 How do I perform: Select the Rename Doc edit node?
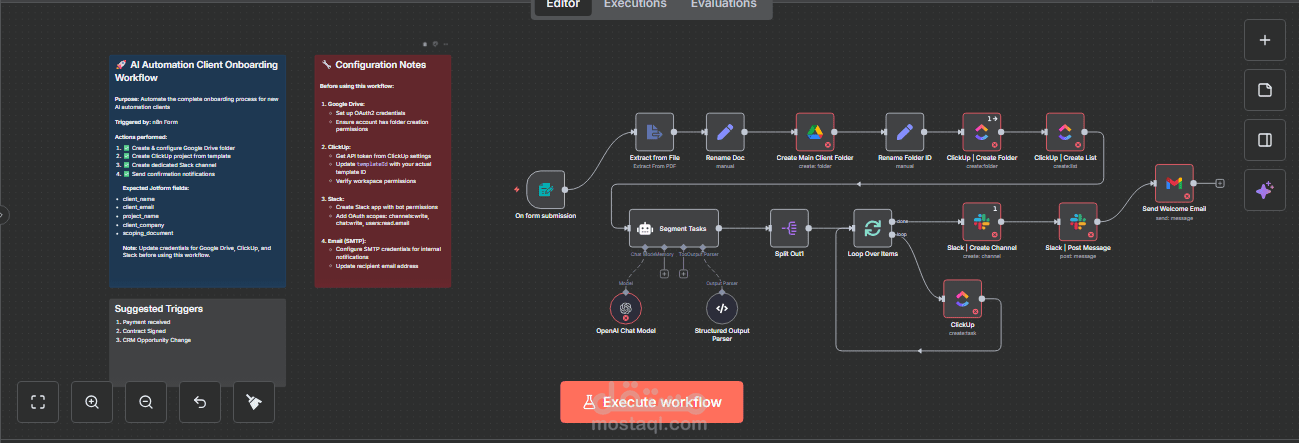click(x=726, y=131)
